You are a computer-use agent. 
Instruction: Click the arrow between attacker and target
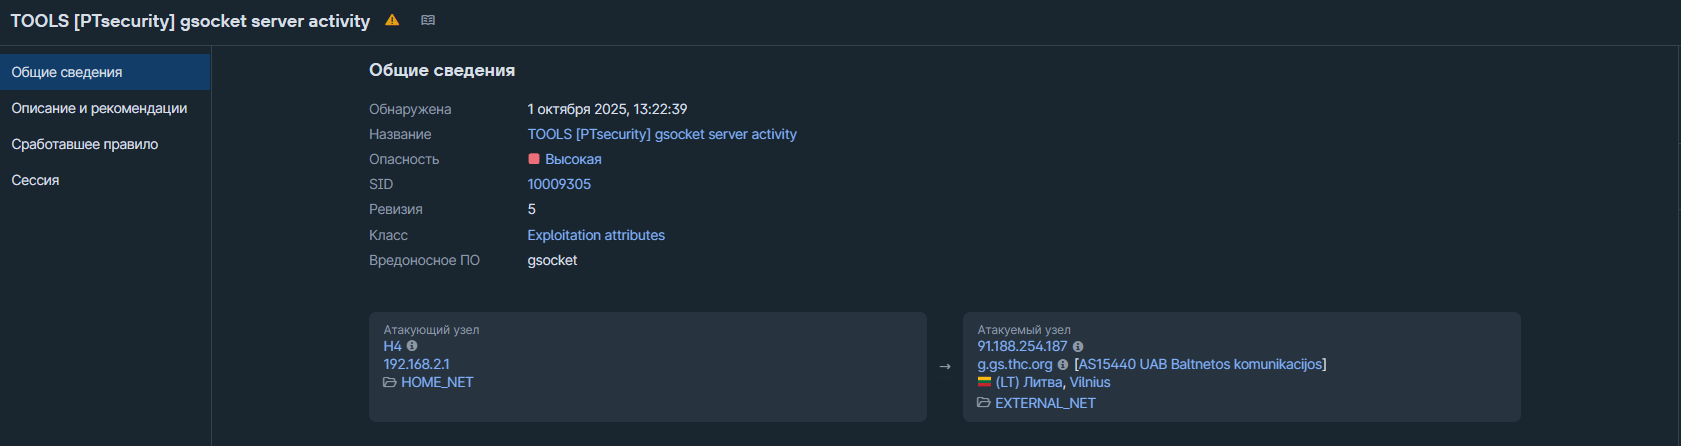pyautogui.click(x=945, y=367)
